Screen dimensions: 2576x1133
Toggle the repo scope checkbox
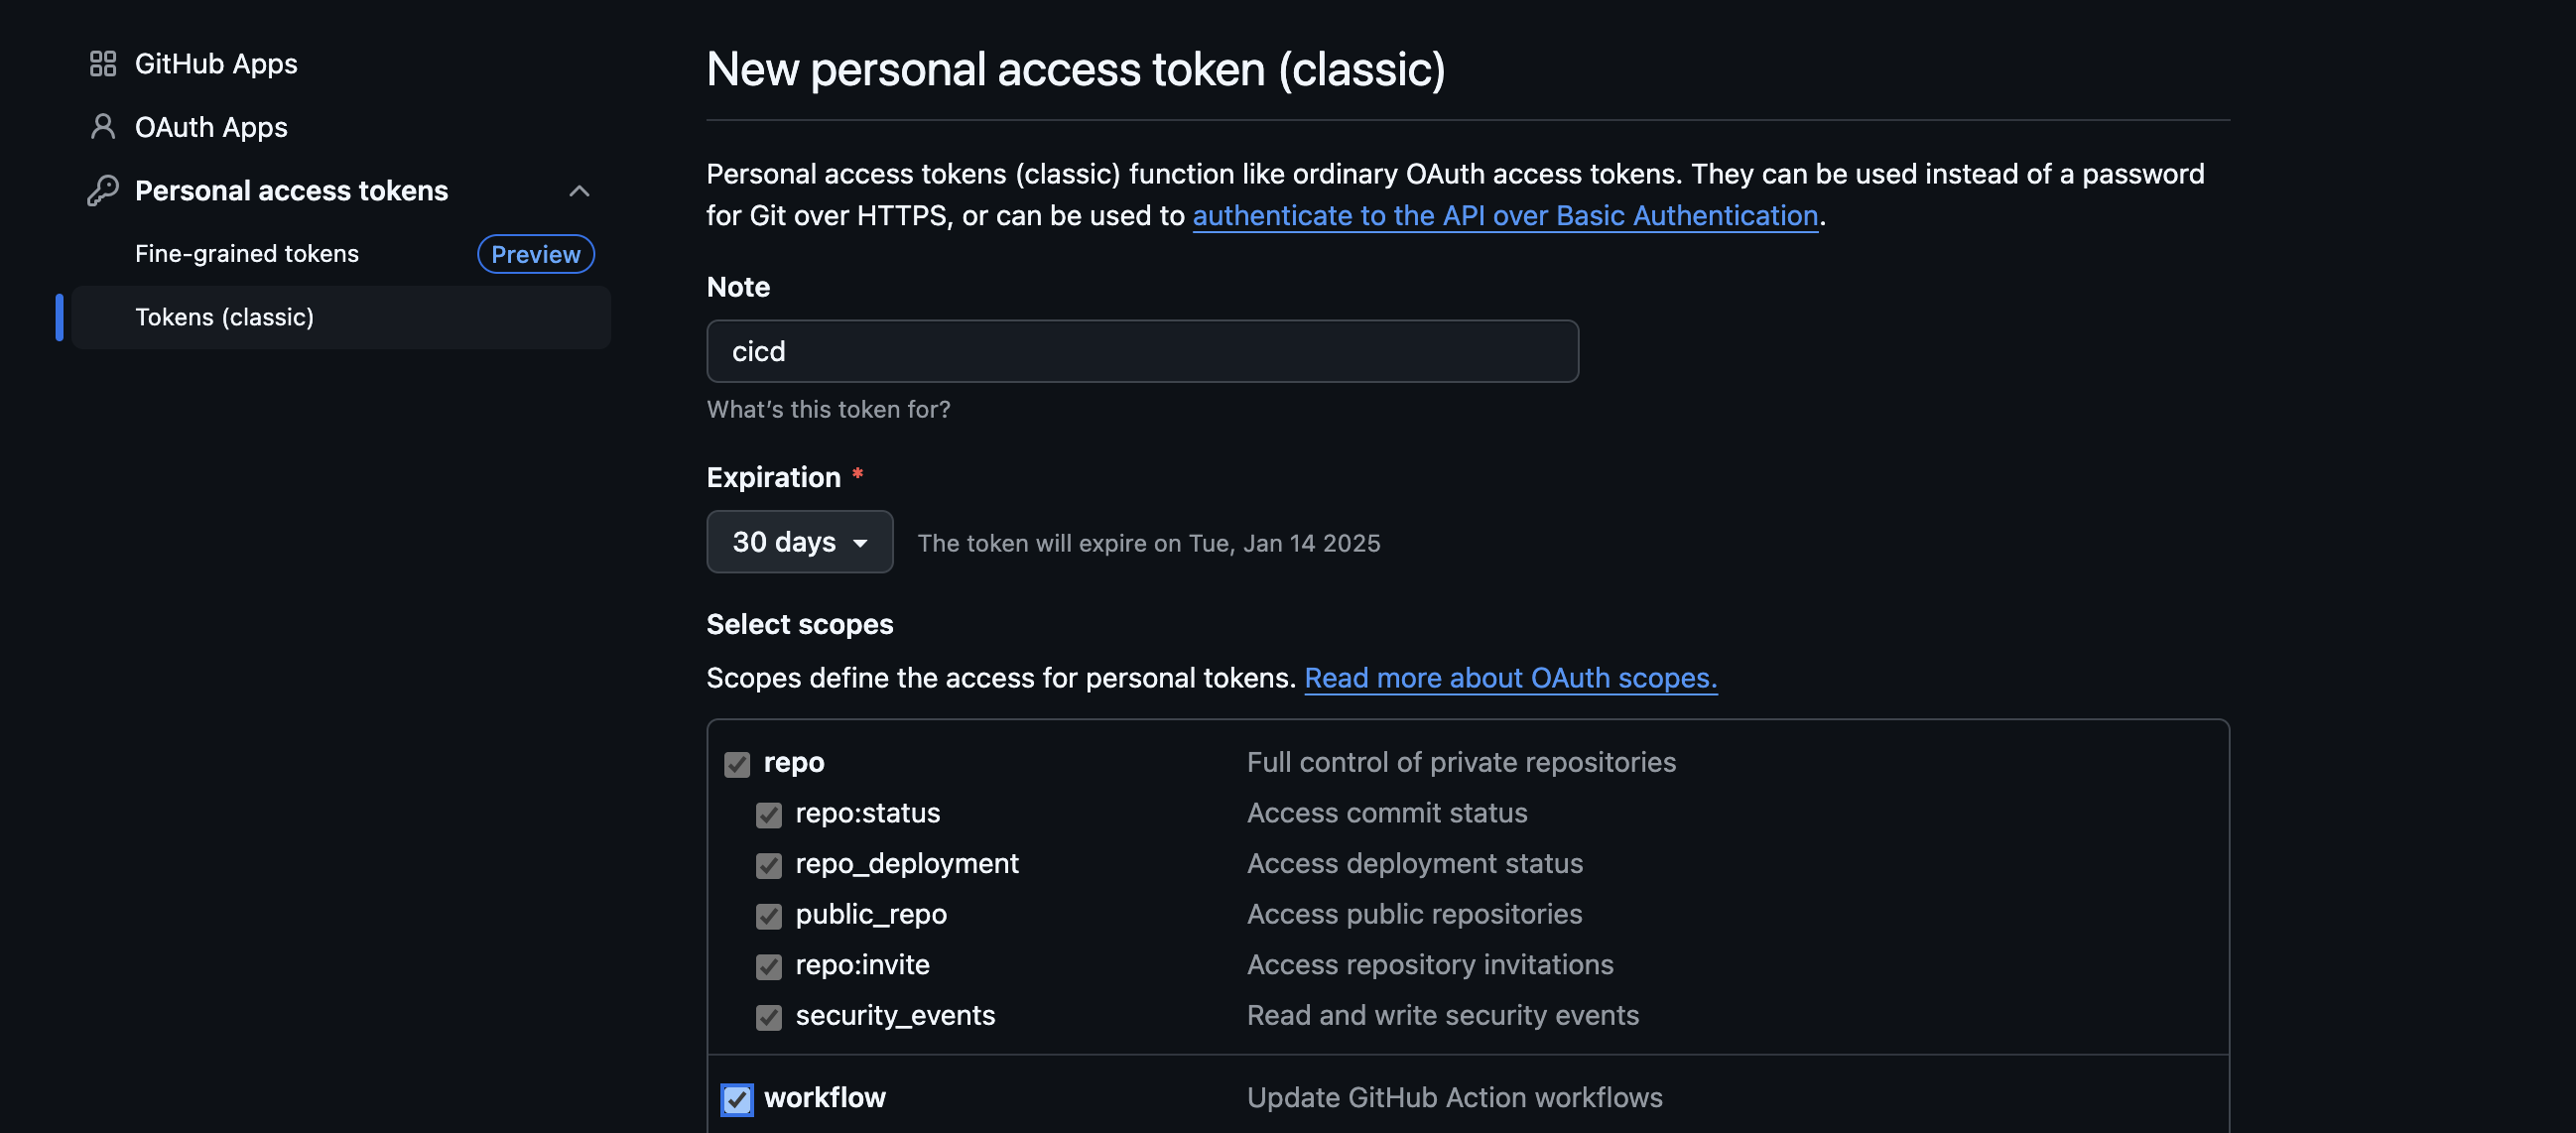(737, 764)
